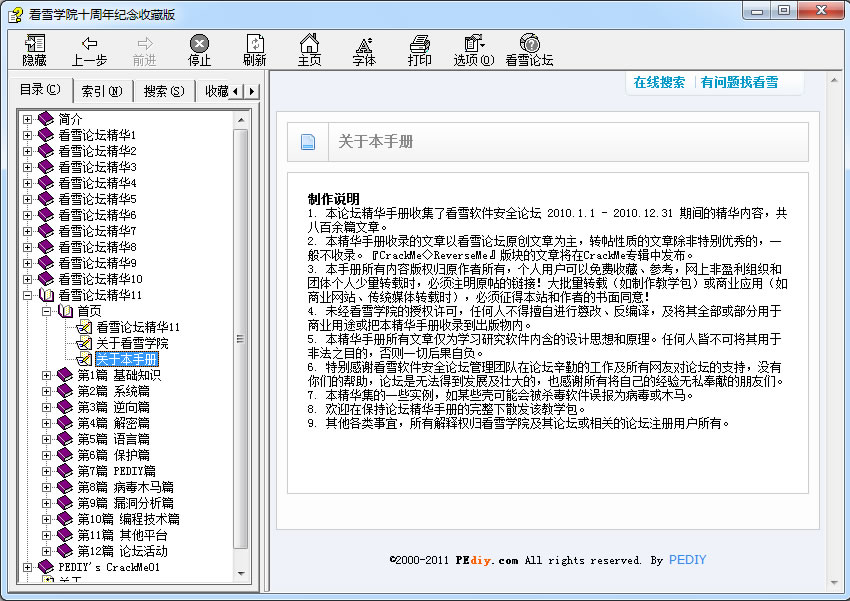Select the 第2篇 系统篇 tree row
This screenshot has width=850, height=601.
(113, 391)
